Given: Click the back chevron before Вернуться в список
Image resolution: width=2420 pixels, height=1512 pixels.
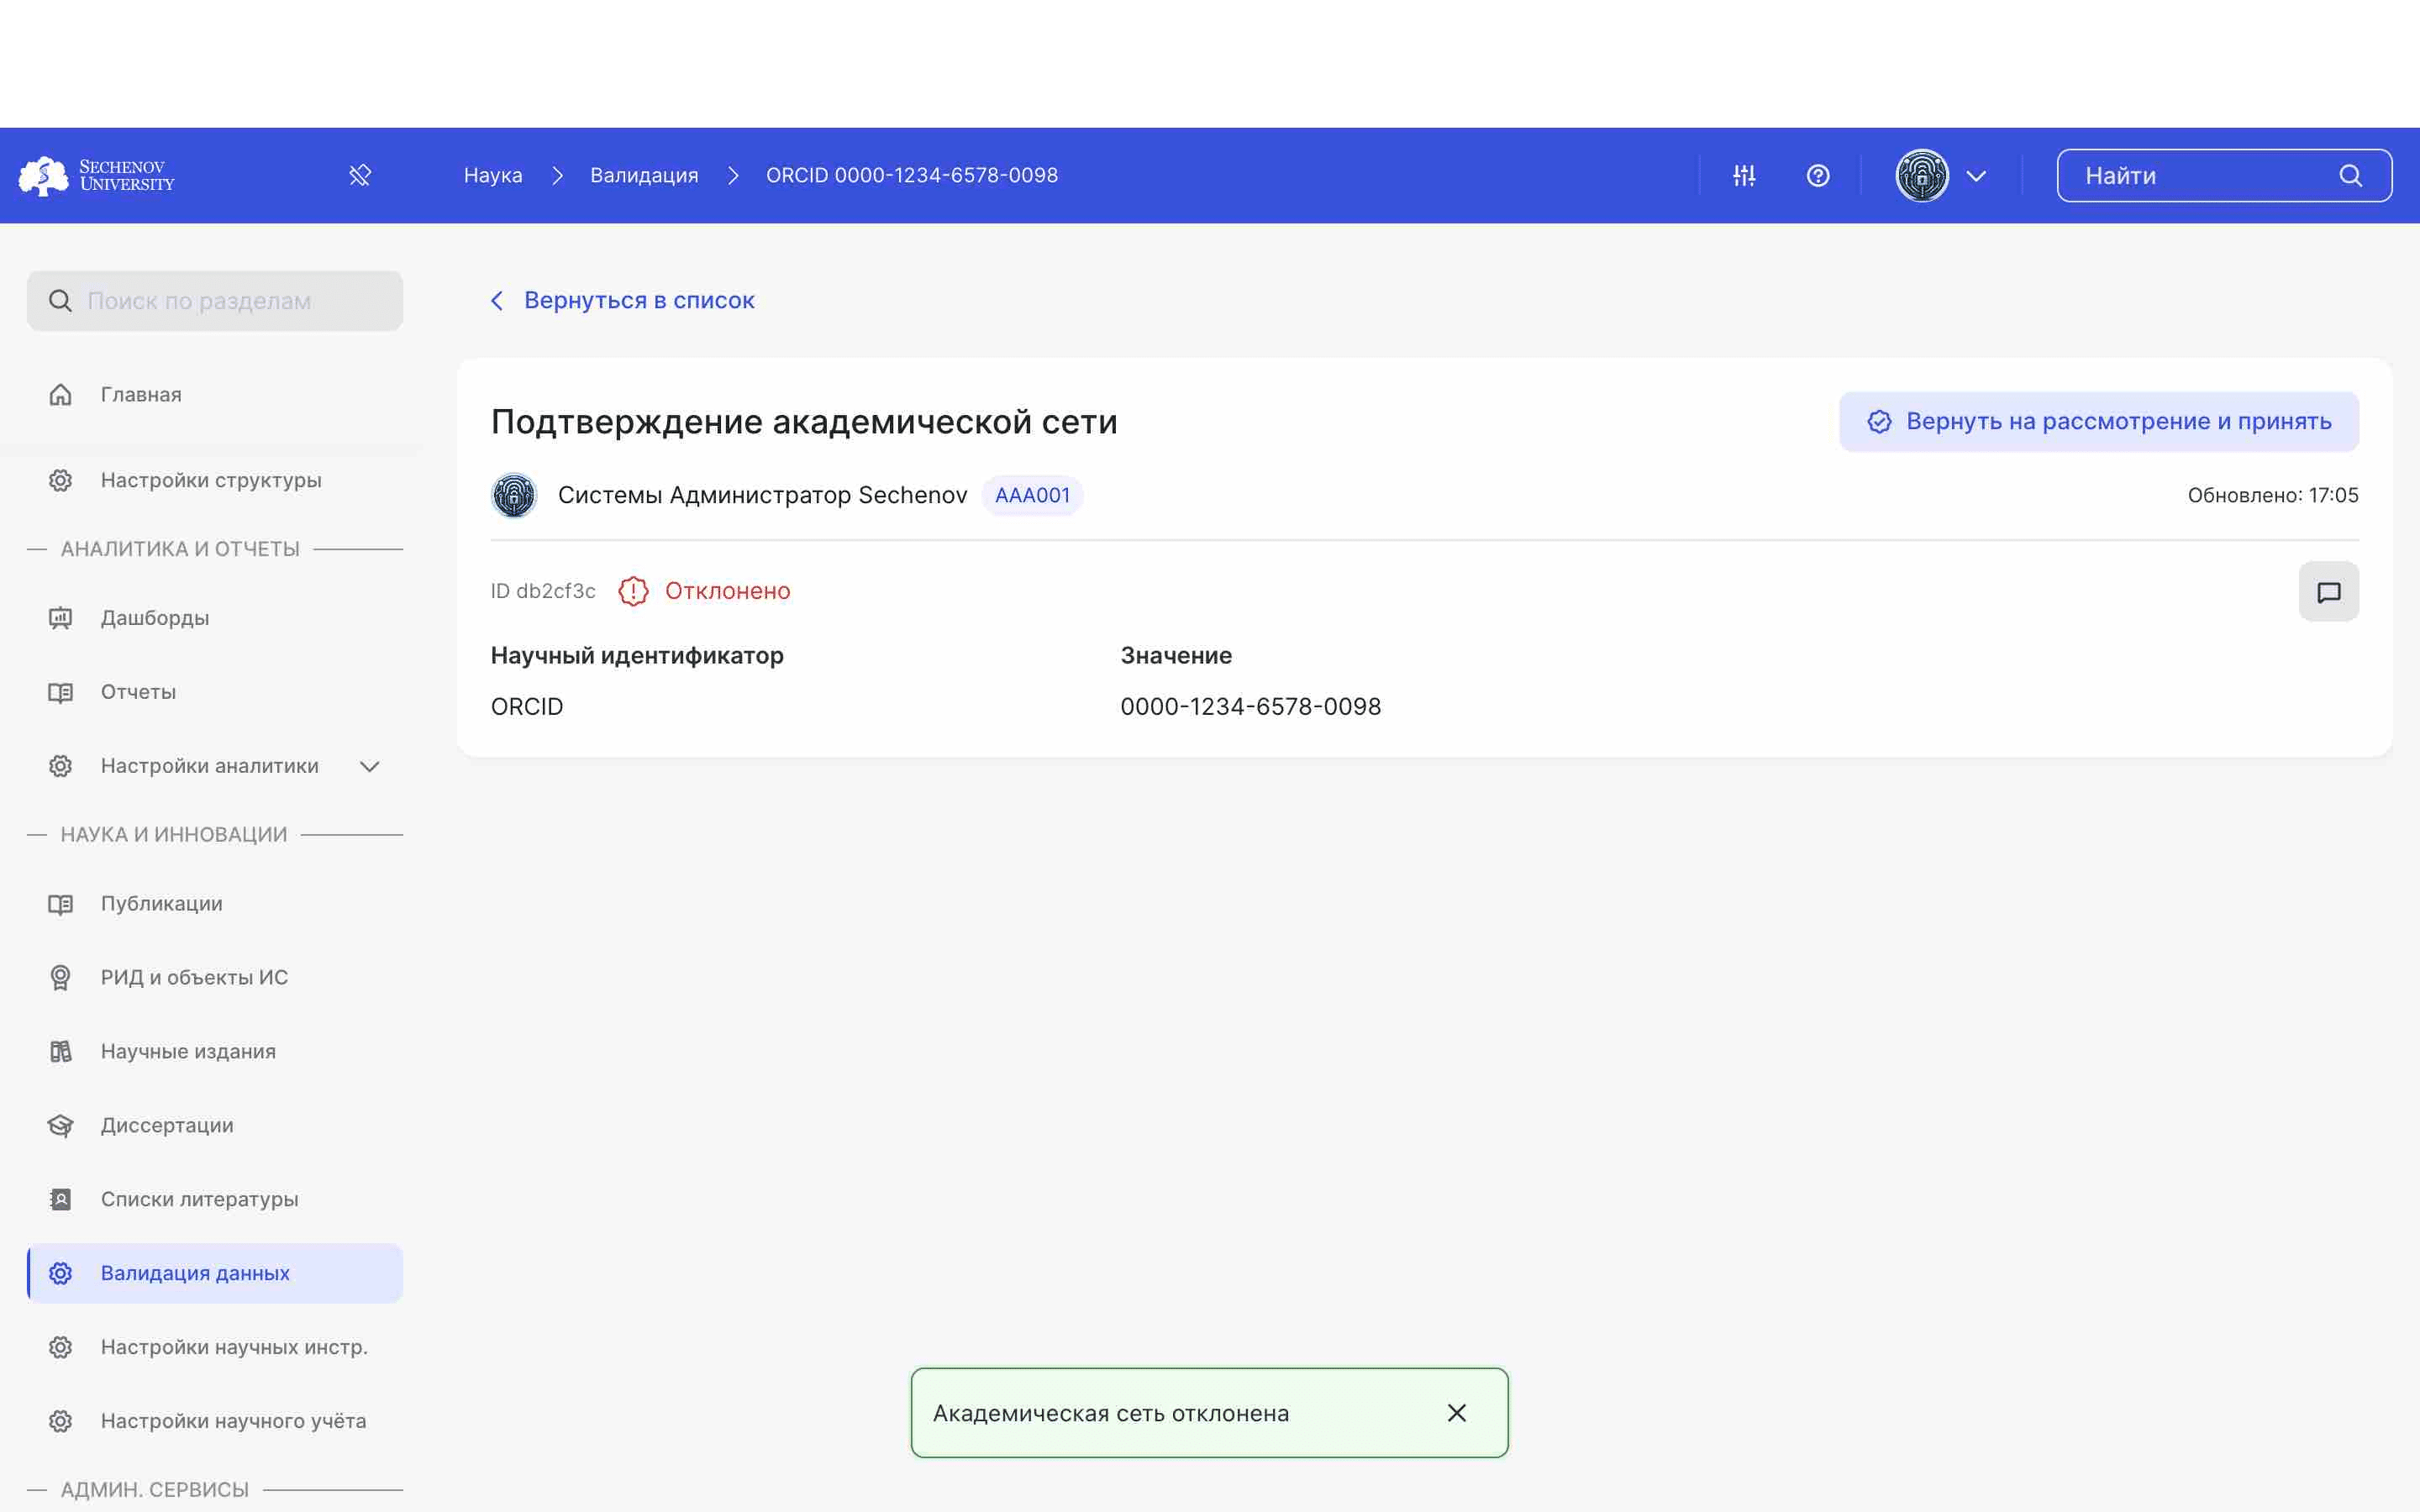Looking at the screenshot, I should coord(497,301).
